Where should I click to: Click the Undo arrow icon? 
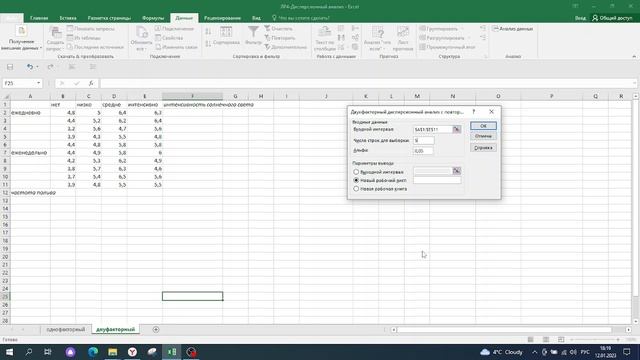(x=29, y=67)
